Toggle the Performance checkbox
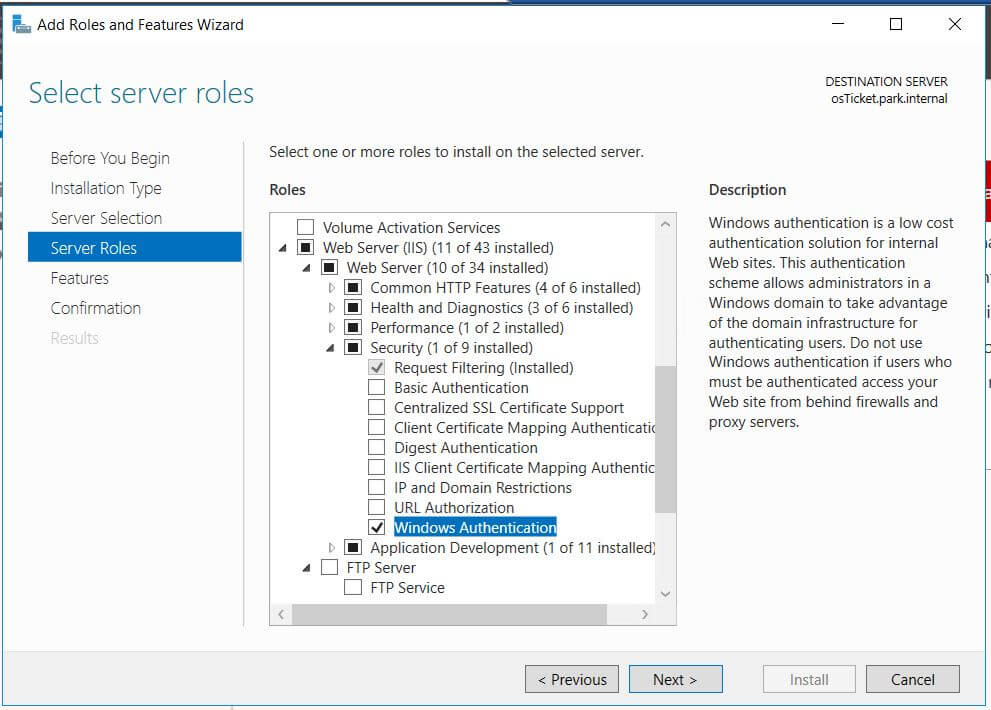This screenshot has width=991, height=710. coord(353,327)
